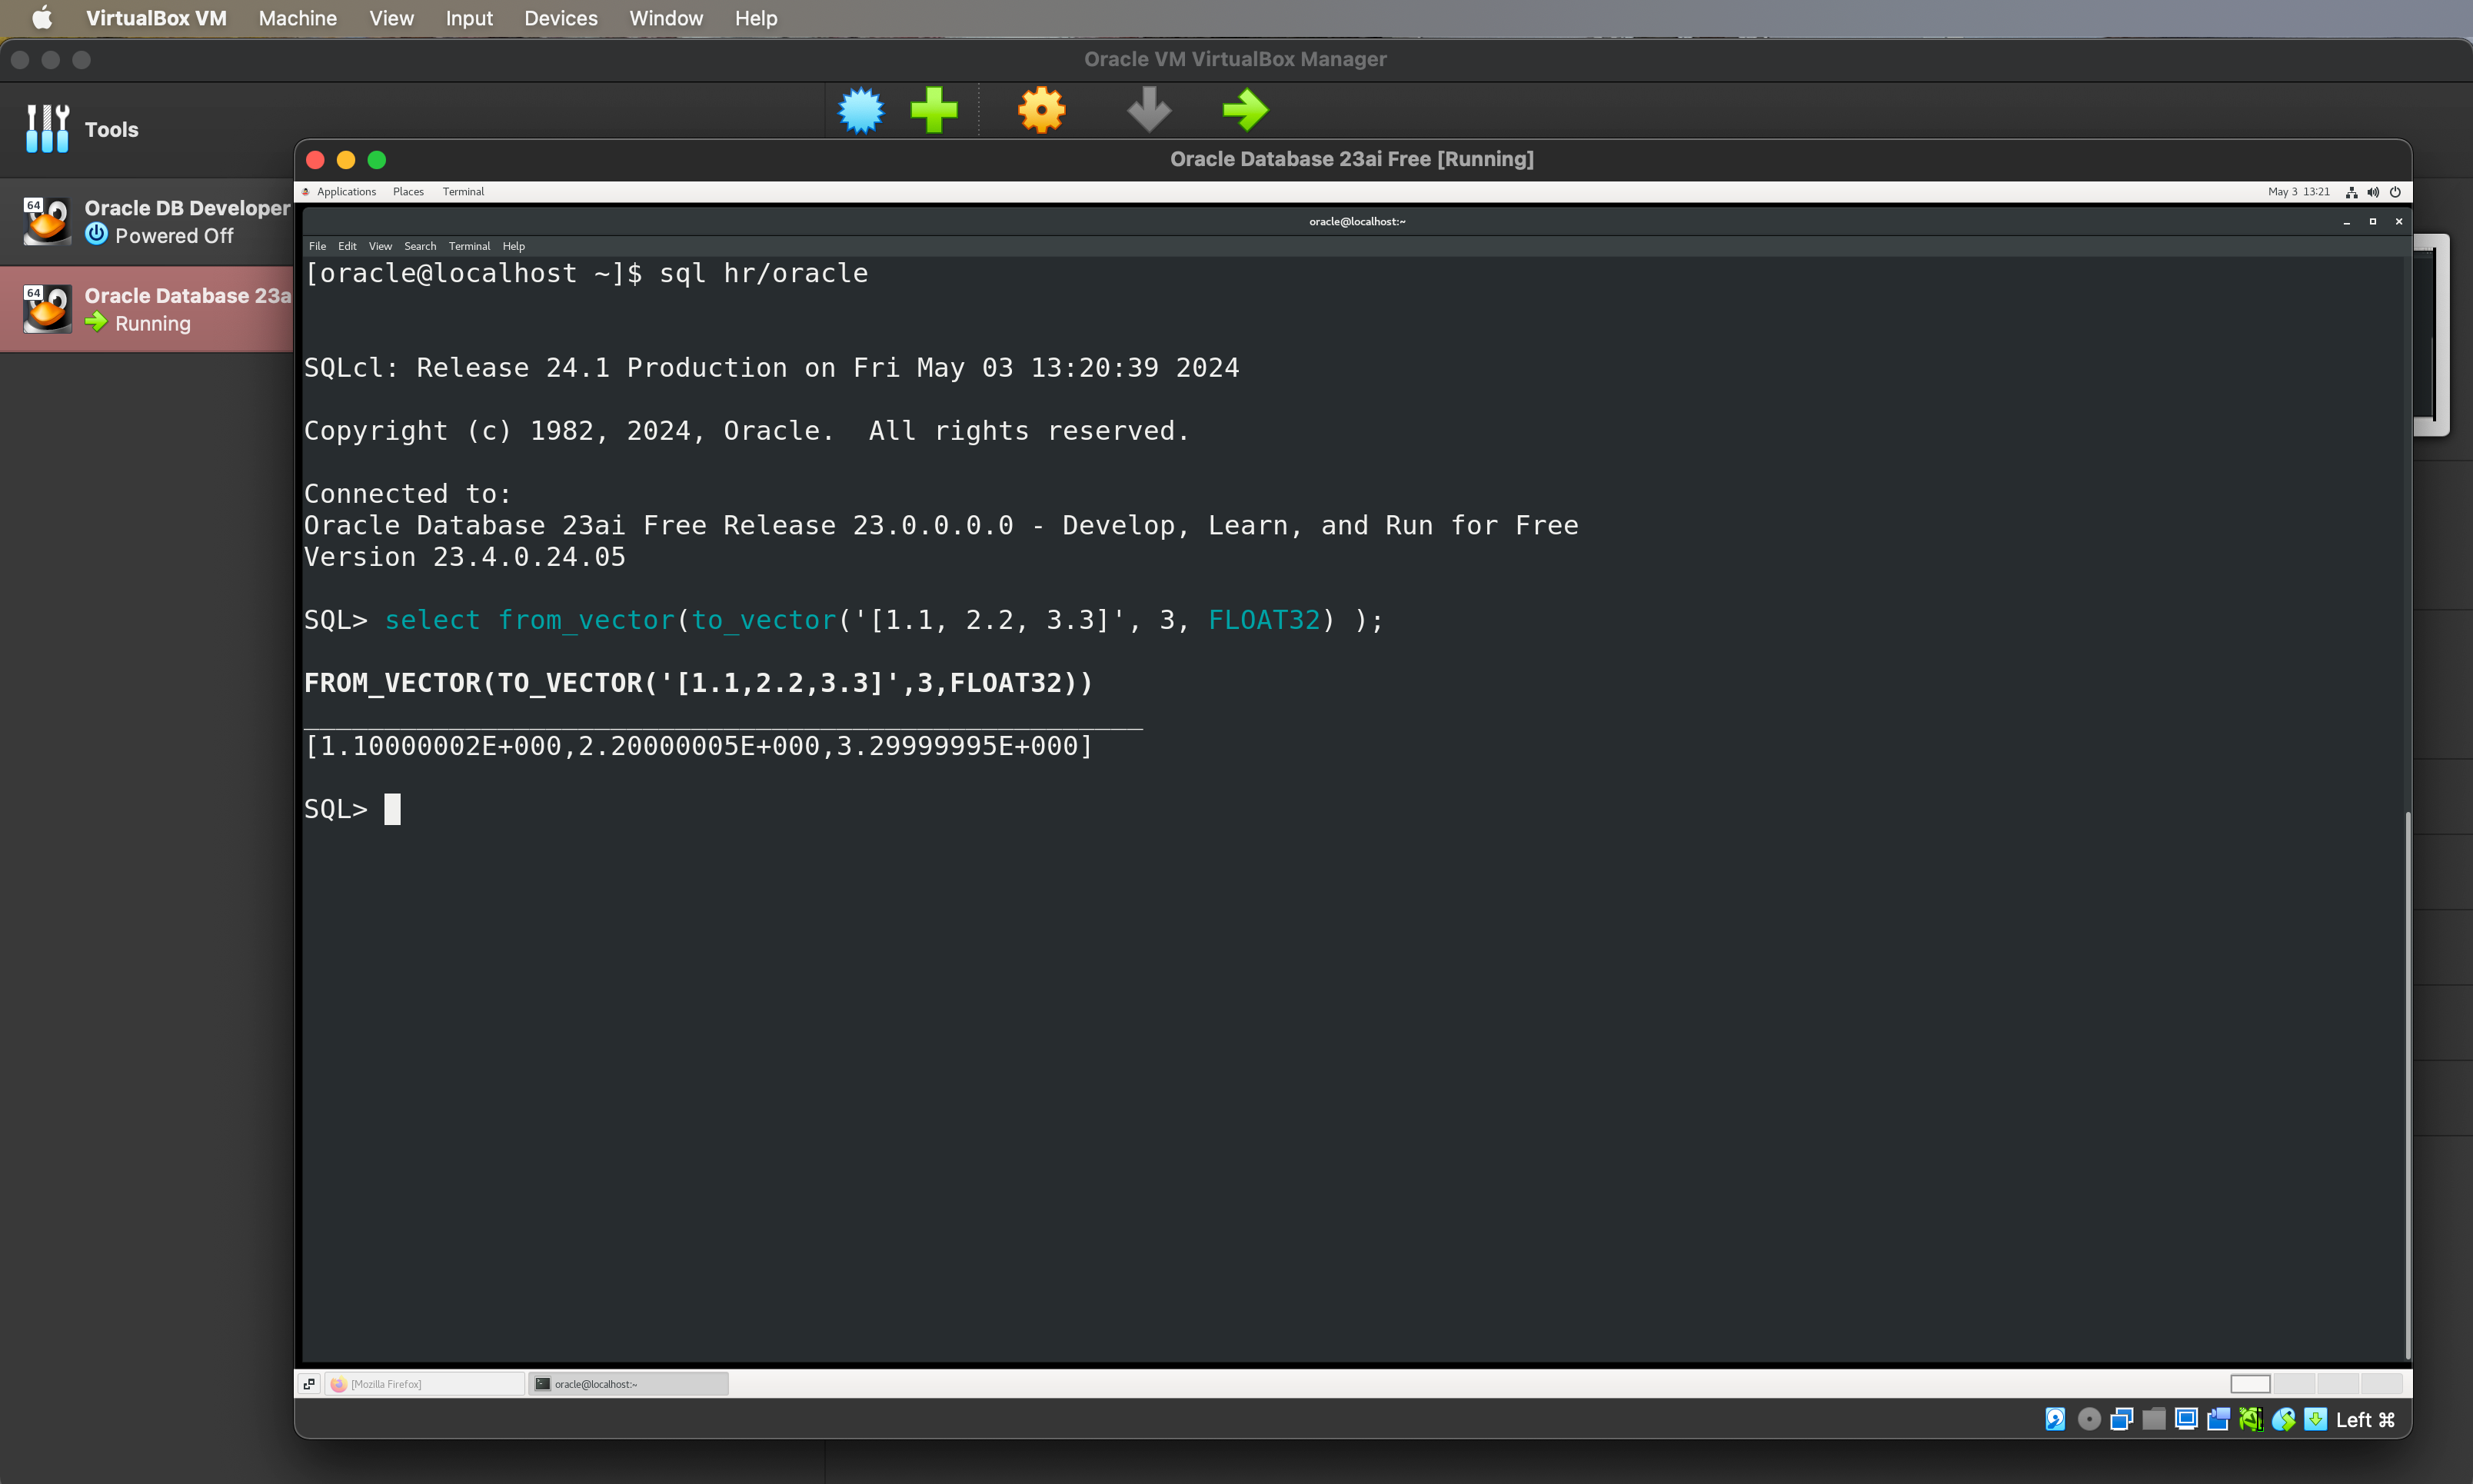Switch to Mozilla Firefox in guest taskbar

pyautogui.click(x=425, y=1384)
